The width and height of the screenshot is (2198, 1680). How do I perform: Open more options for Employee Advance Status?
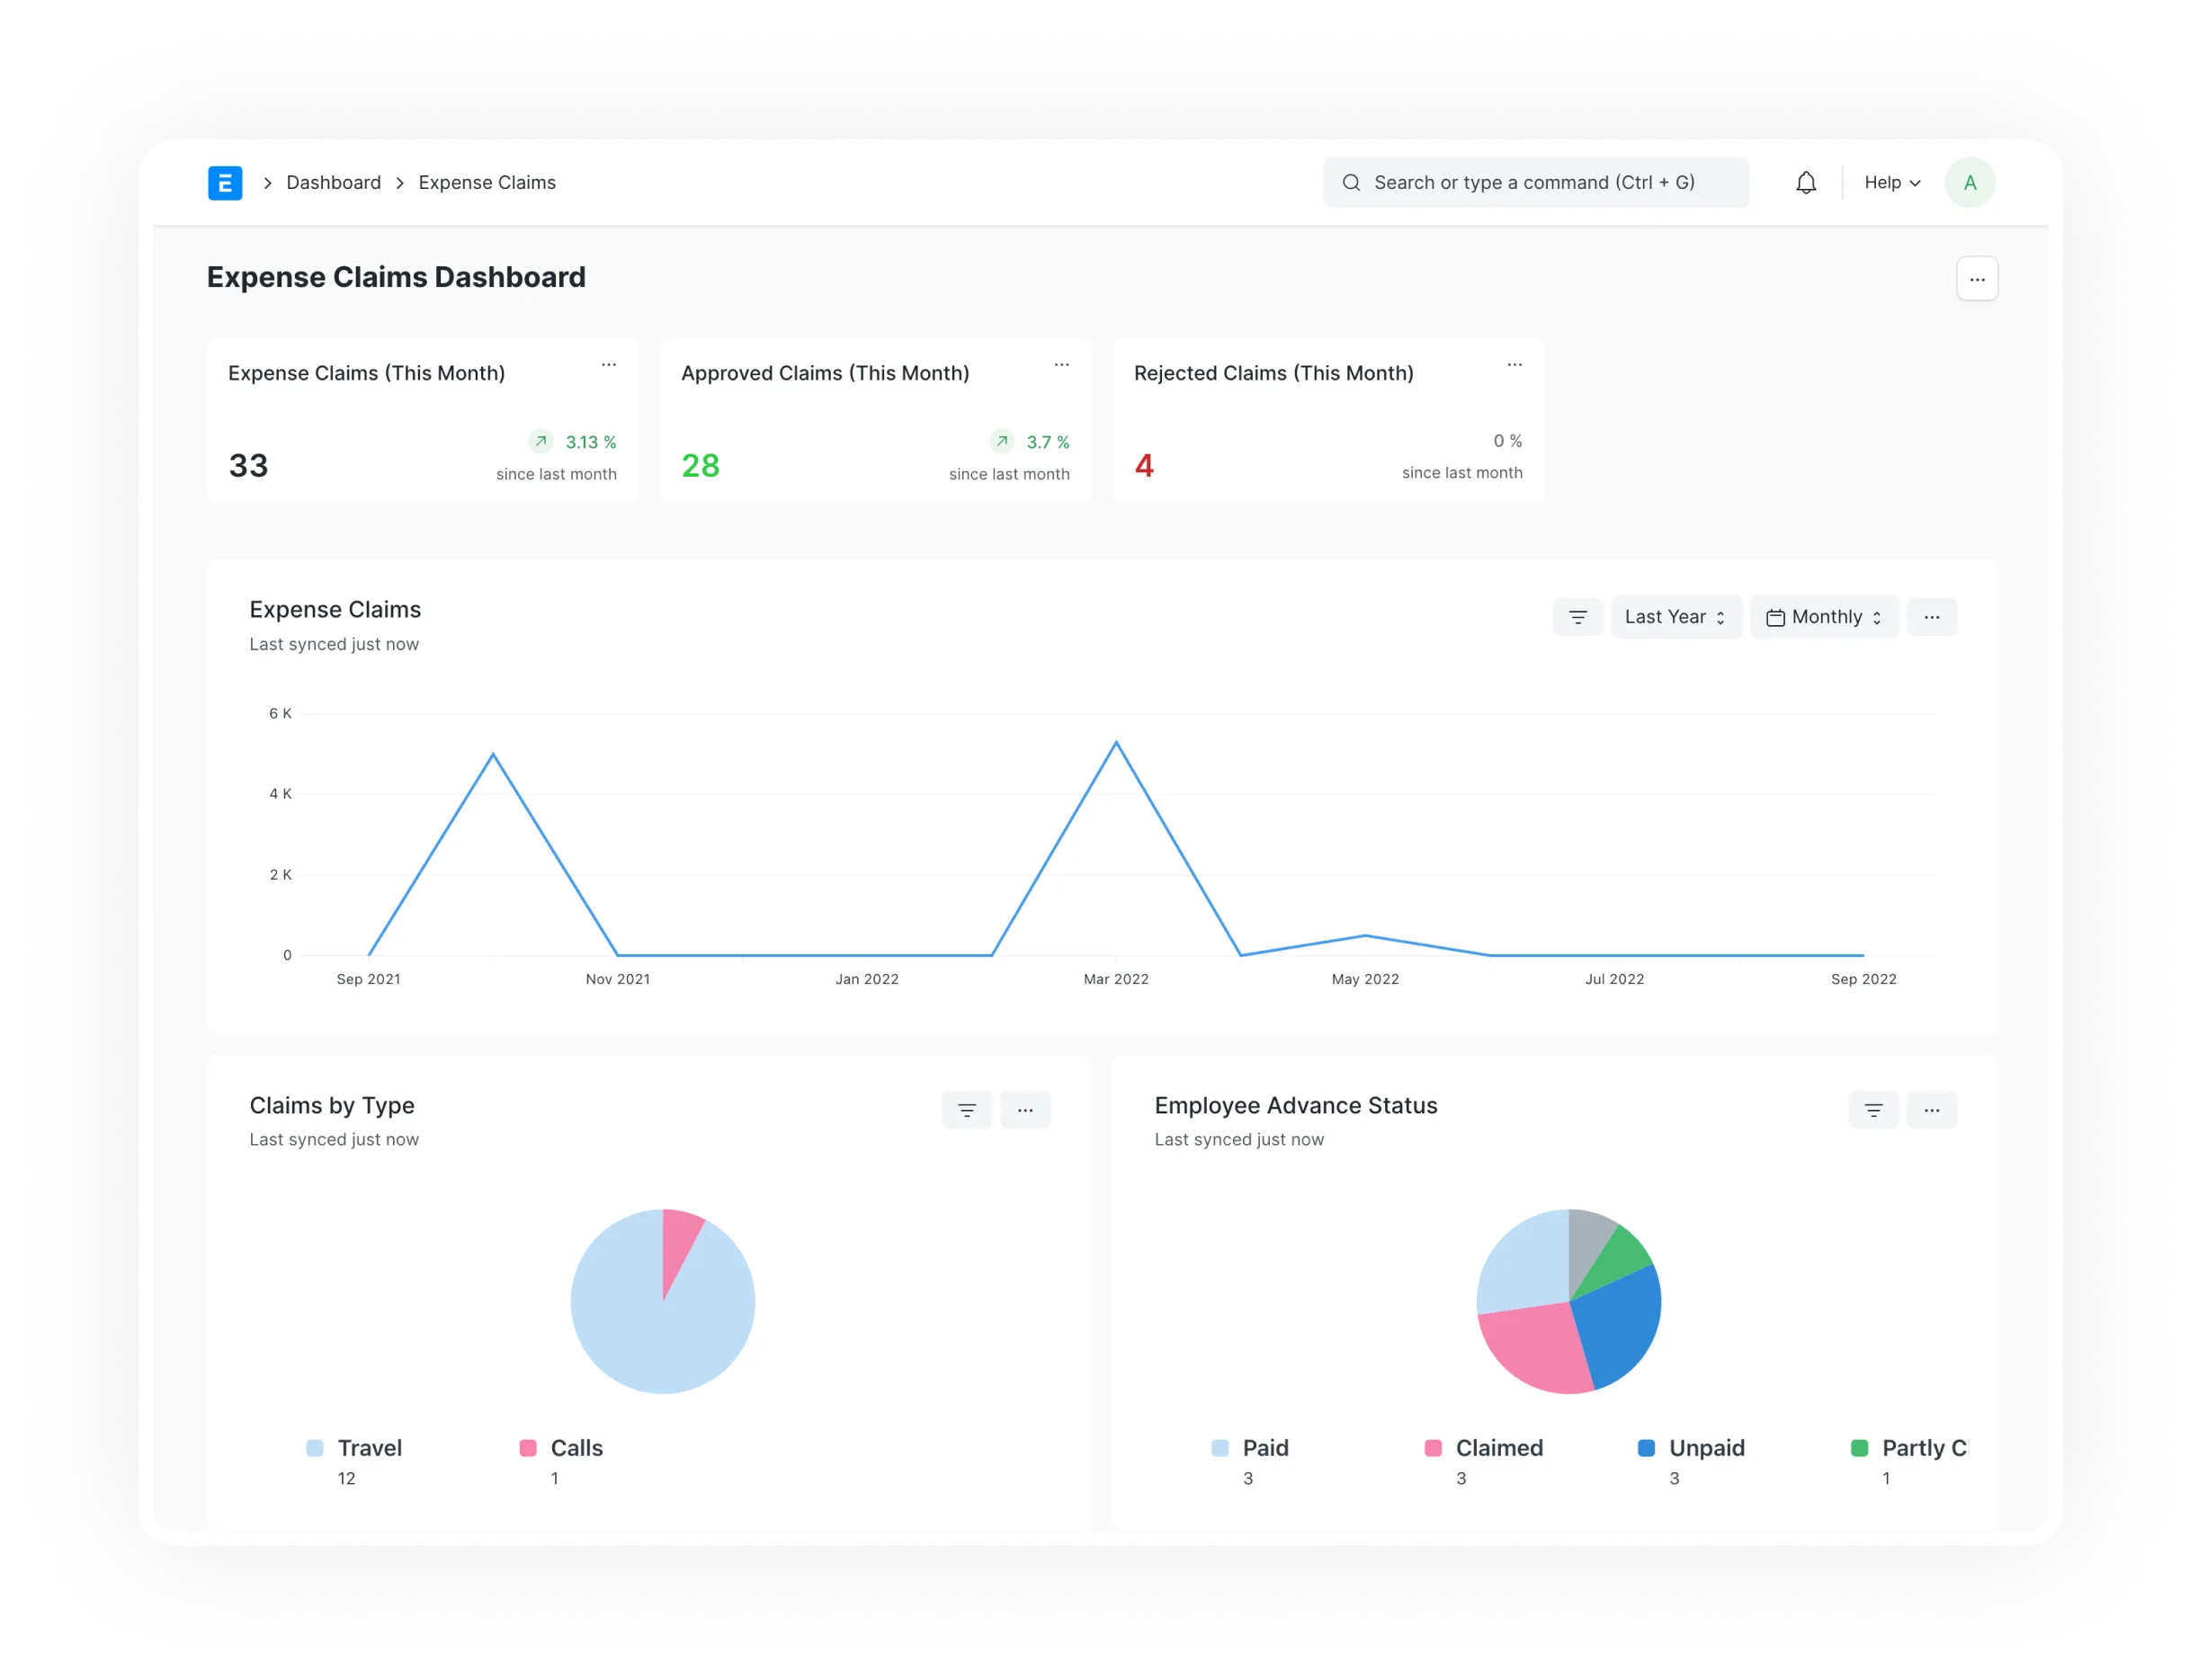(x=1931, y=1110)
